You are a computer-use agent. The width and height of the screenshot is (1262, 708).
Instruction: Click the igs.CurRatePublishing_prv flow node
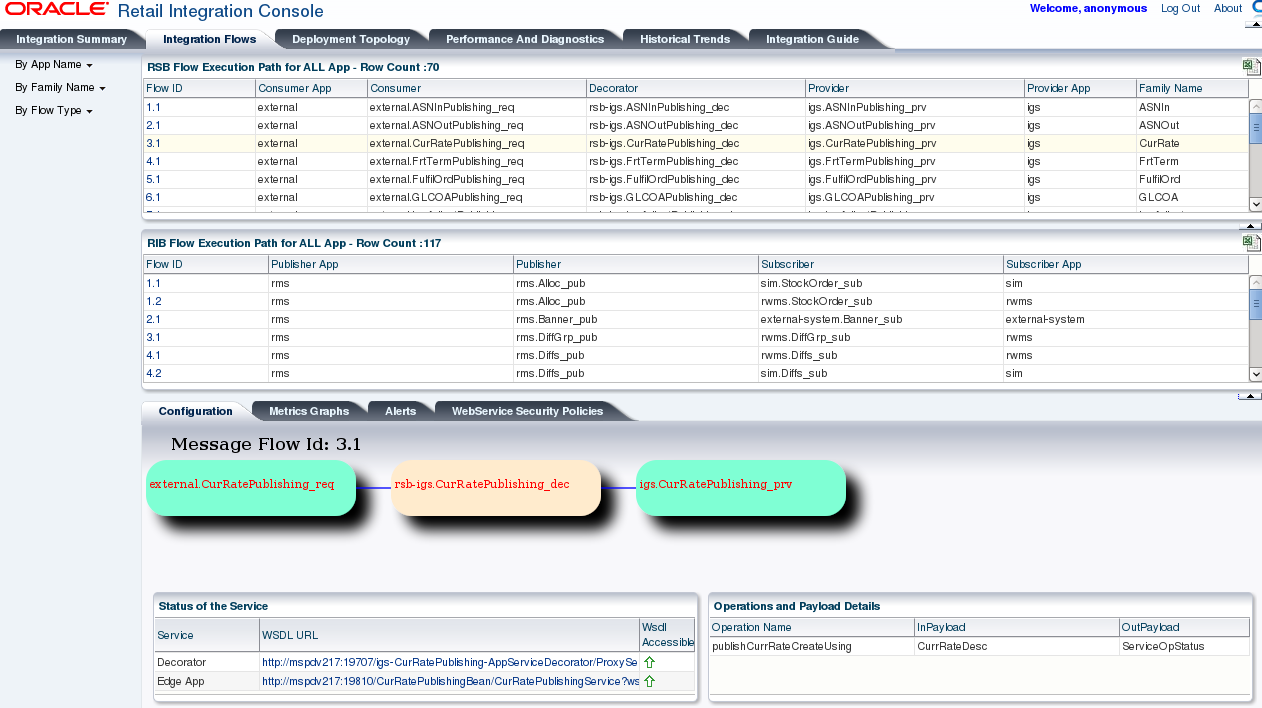741,488
